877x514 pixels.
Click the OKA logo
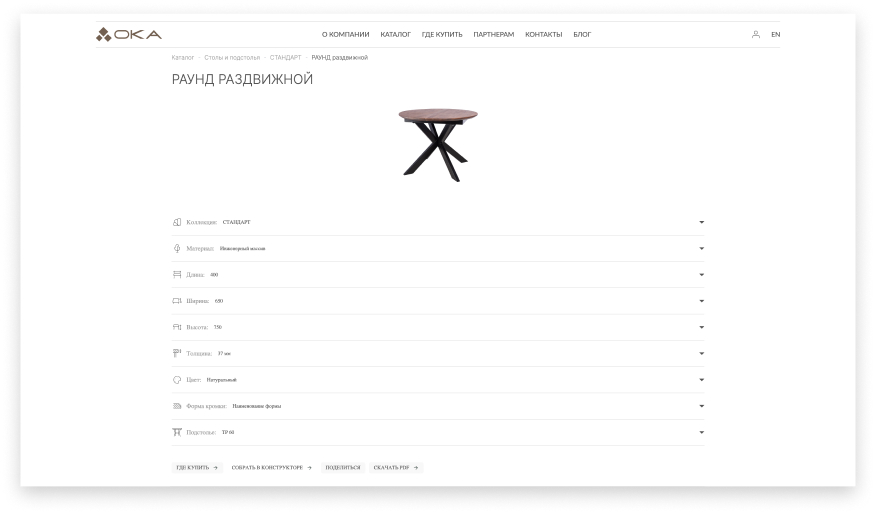[129, 35]
